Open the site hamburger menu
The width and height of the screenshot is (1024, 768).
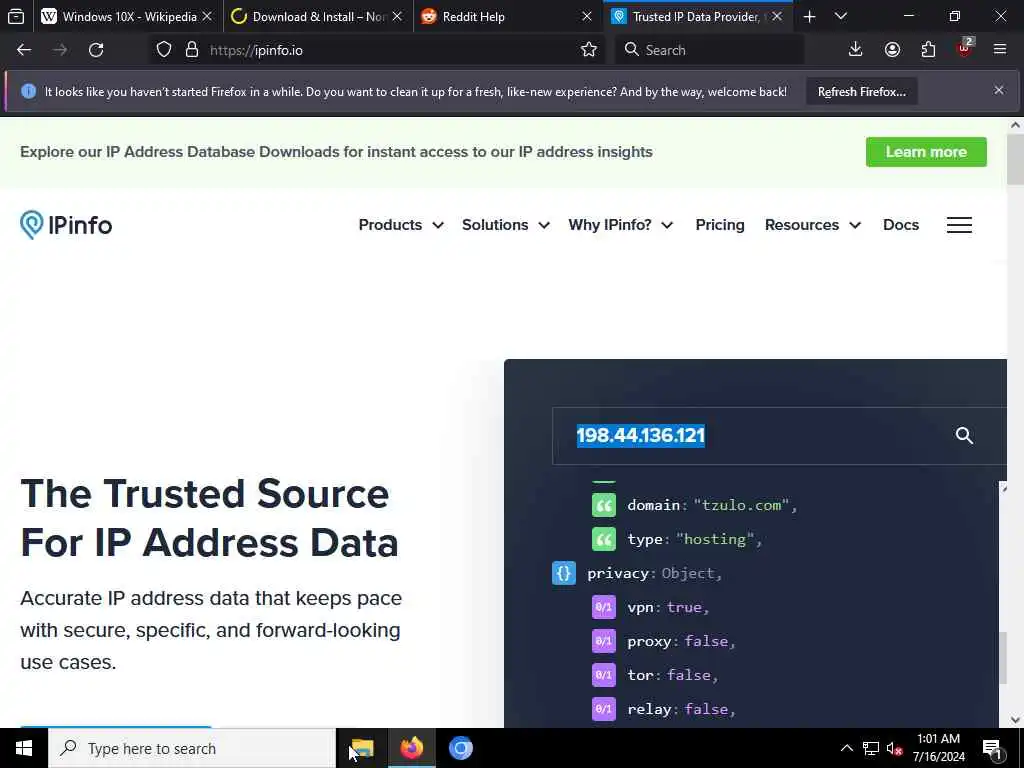(x=959, y=225)
